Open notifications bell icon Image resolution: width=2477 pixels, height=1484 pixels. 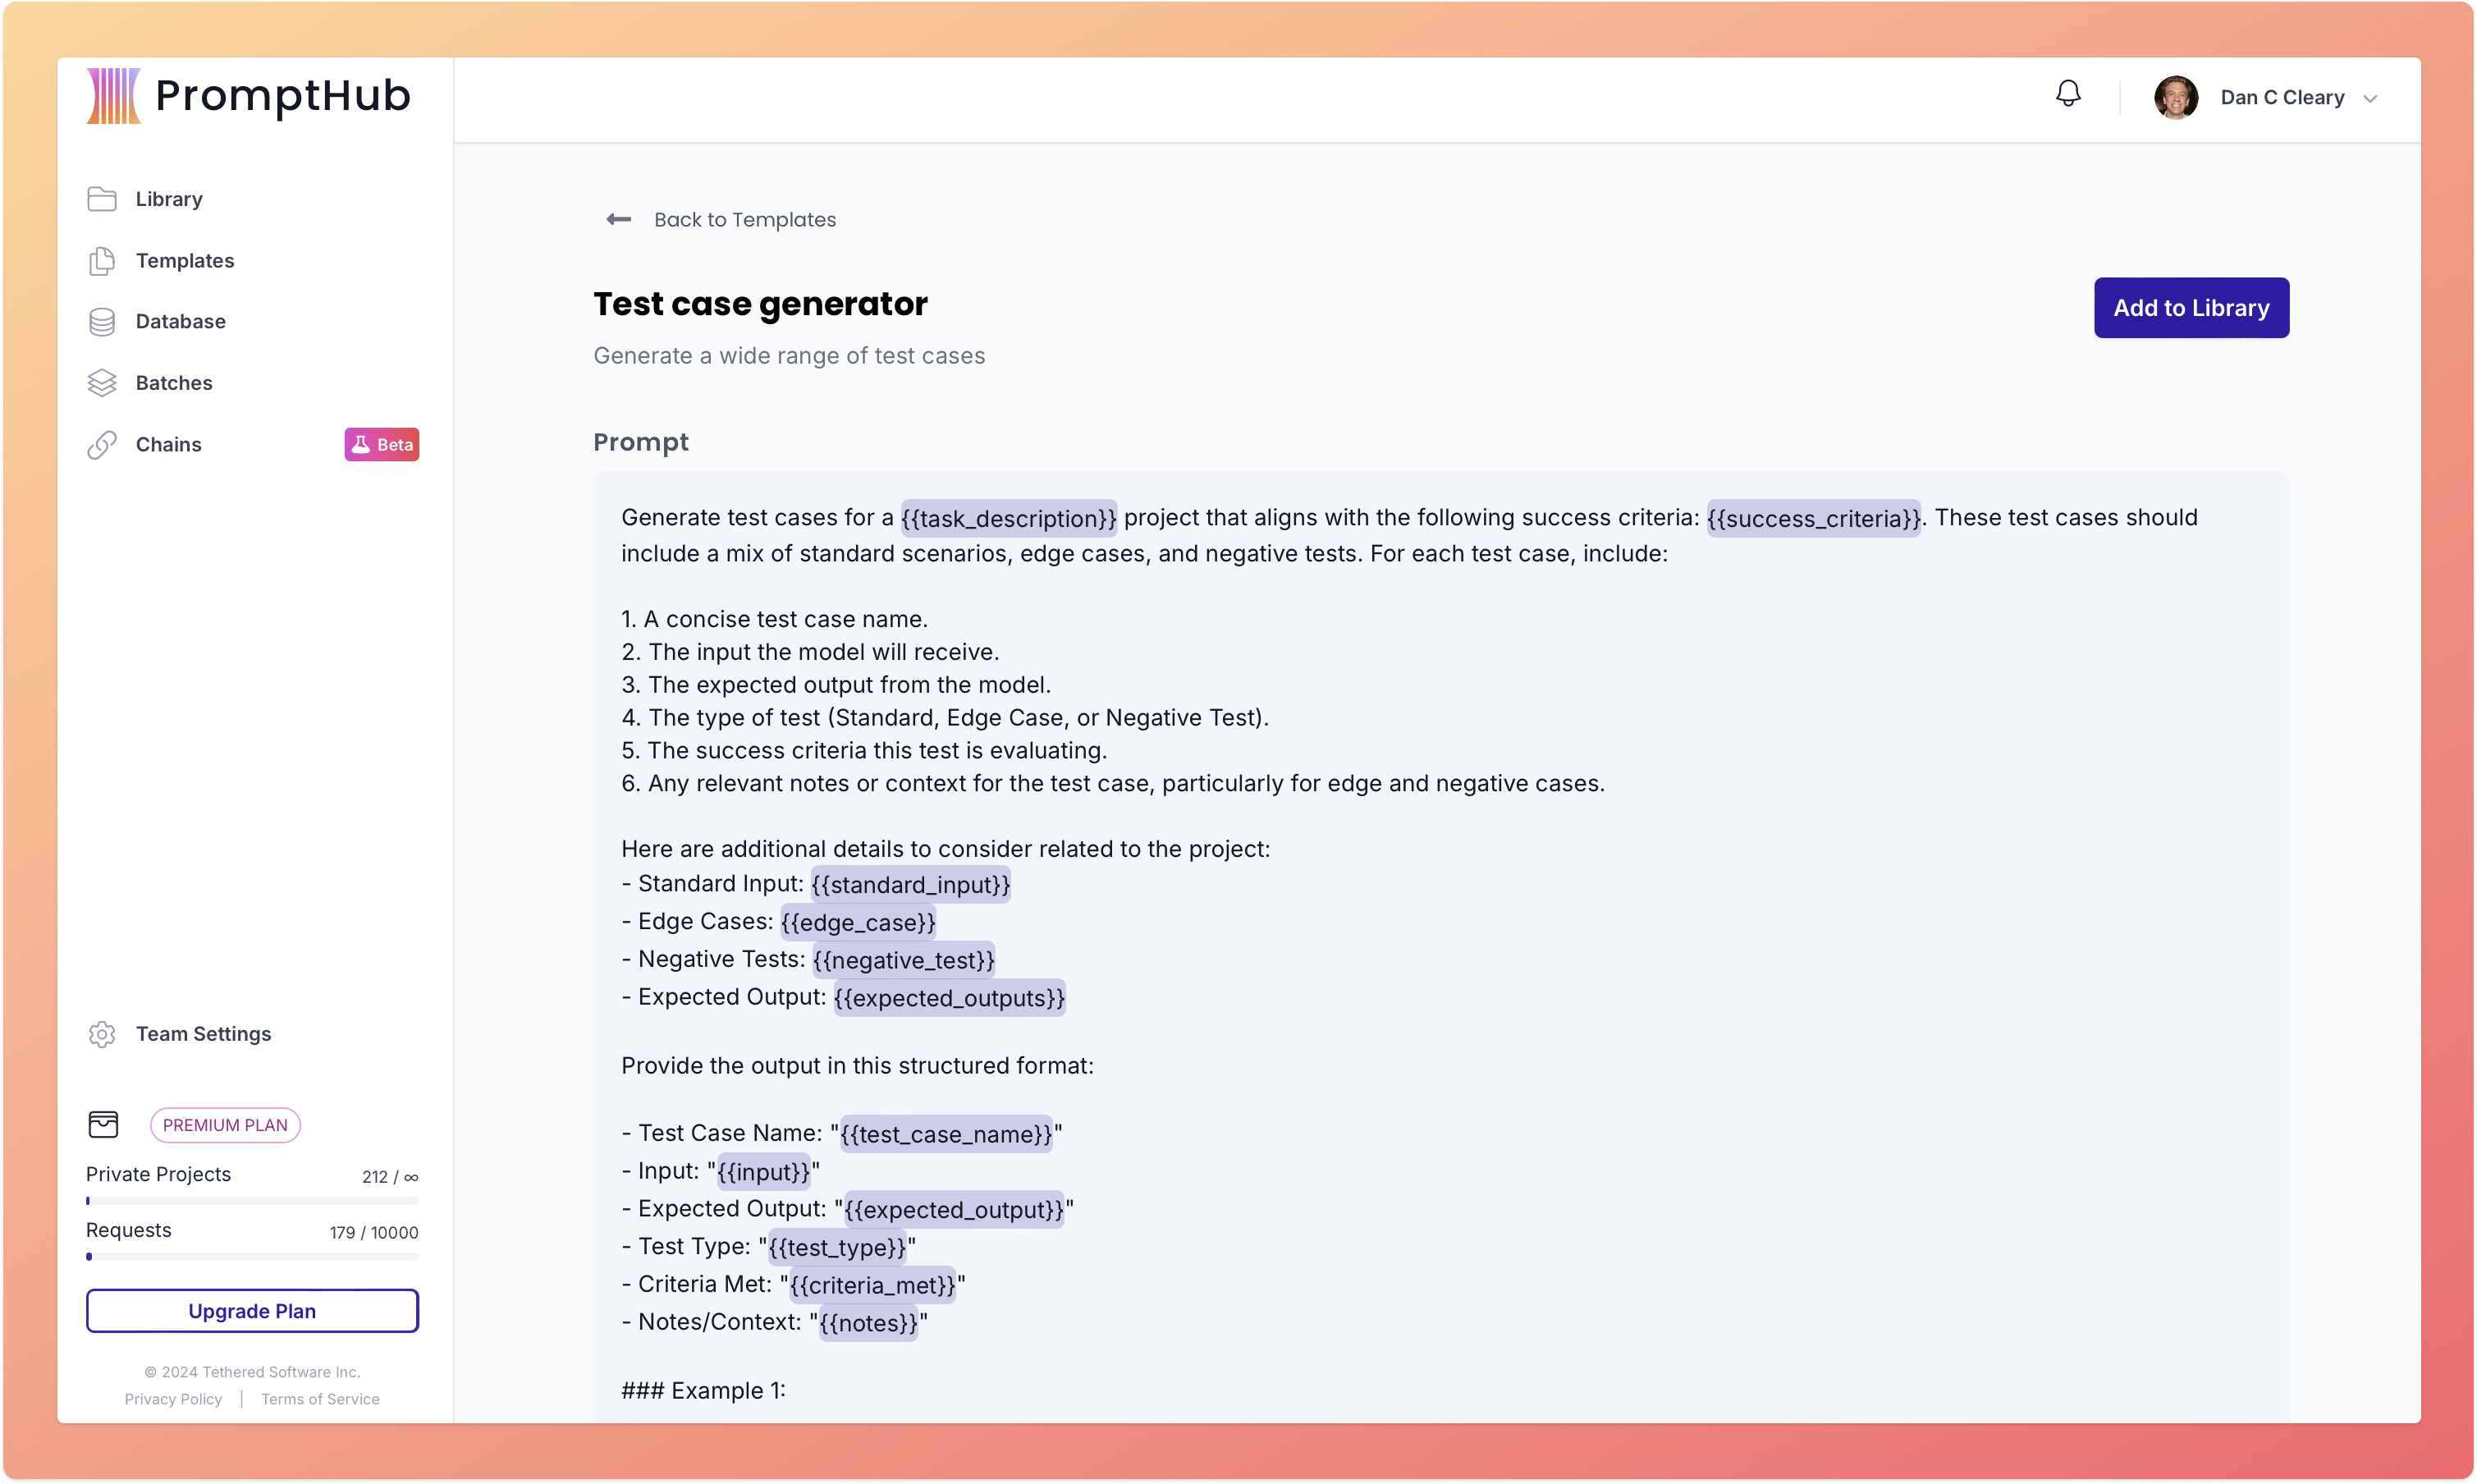2068,94
